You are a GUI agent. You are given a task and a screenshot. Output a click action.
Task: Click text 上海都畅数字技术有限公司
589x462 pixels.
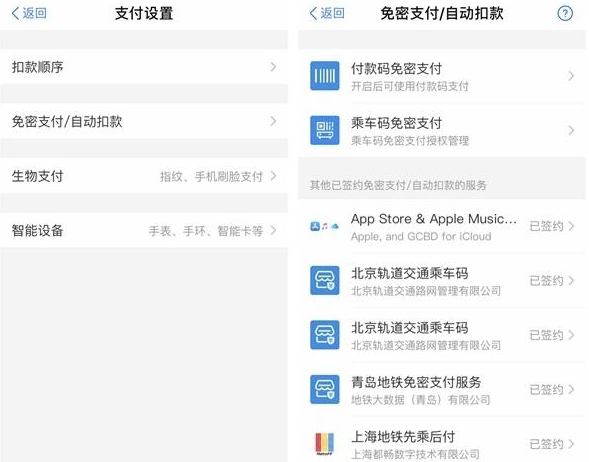click(415, 454)
